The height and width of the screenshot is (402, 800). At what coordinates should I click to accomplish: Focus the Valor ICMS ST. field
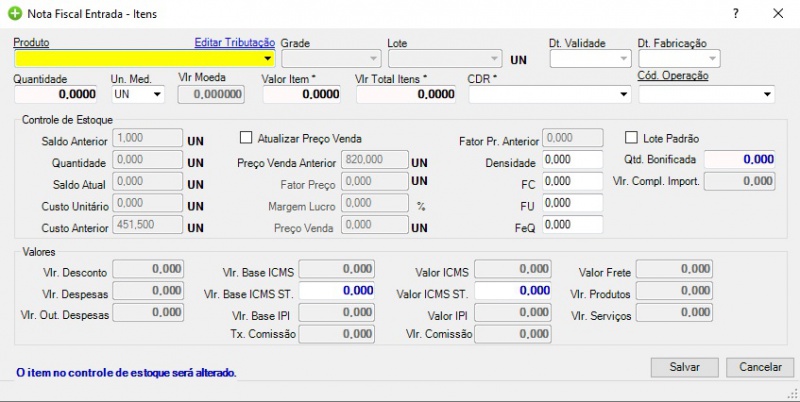(512, 291)
